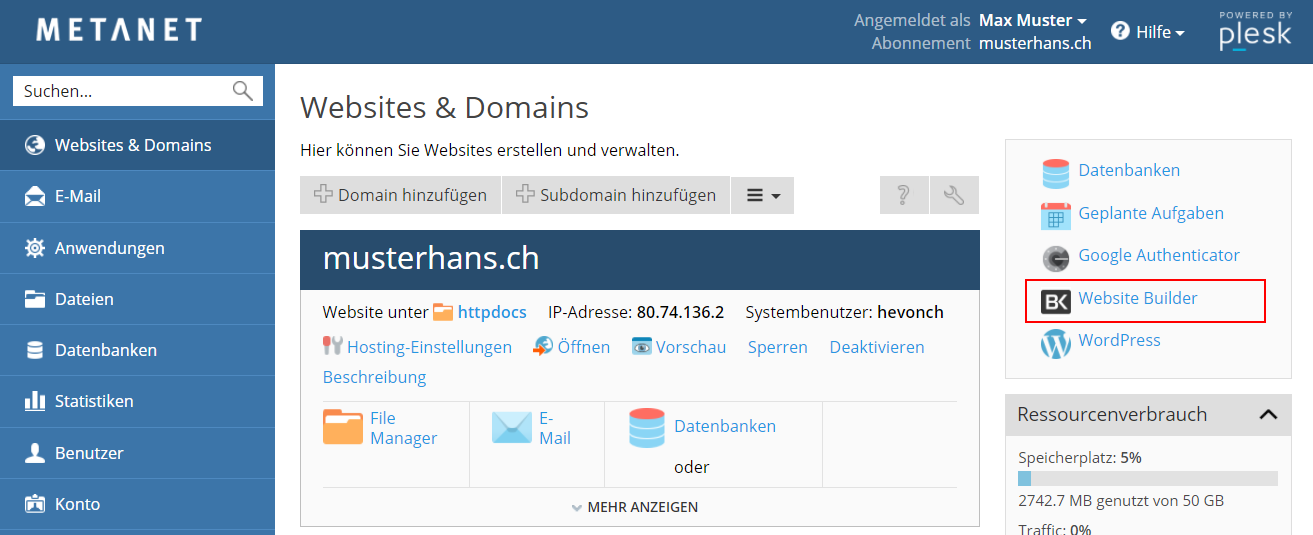The height and width of the screenshot is (535, 1313).
Task: Click the Geplante Aufgaben calendar icon
Action: [1055, 215]
